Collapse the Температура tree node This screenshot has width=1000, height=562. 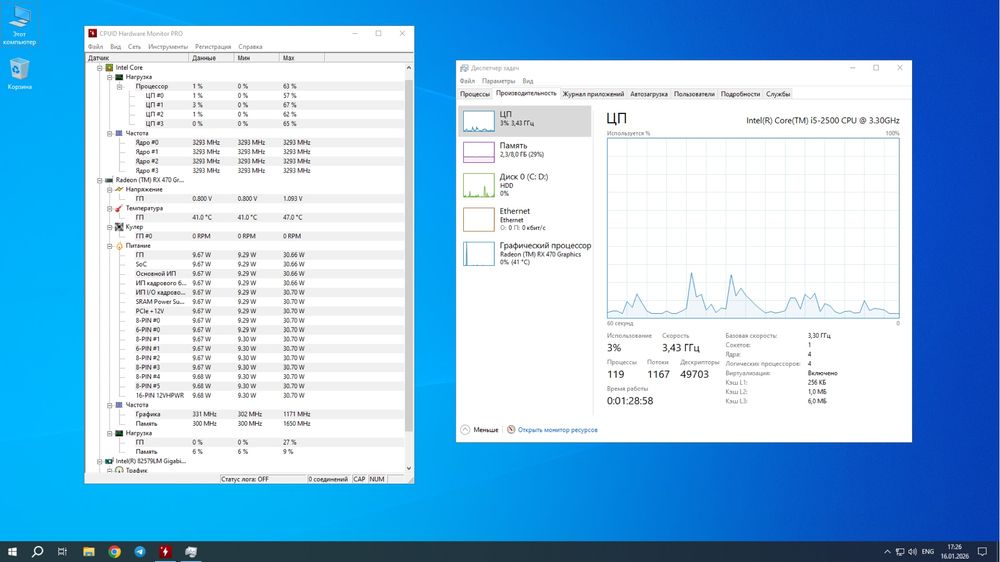tap(110, 209)
